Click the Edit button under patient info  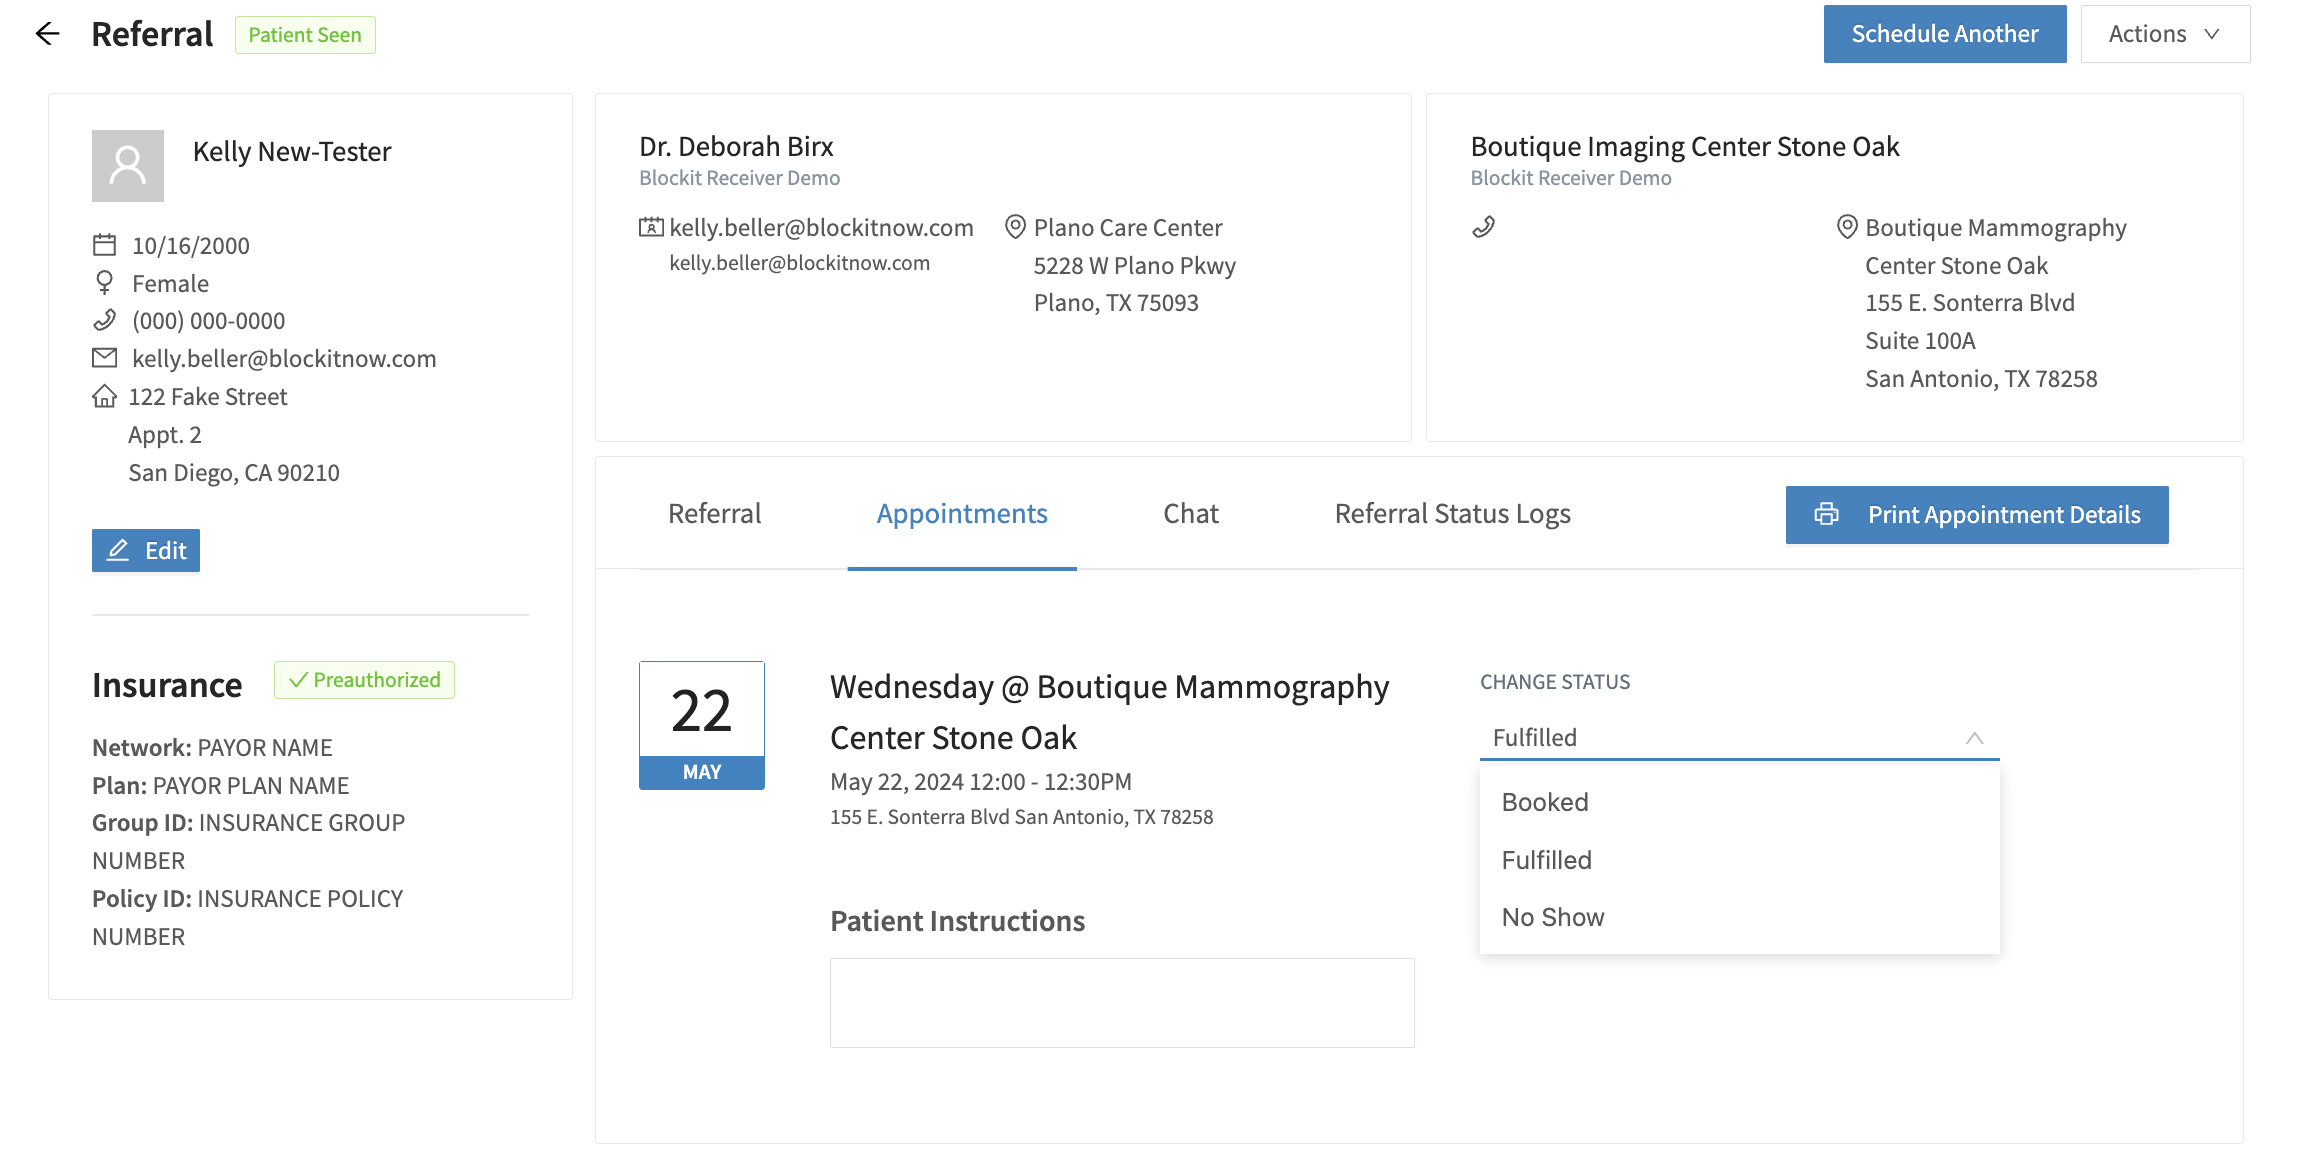pos(145,550)
